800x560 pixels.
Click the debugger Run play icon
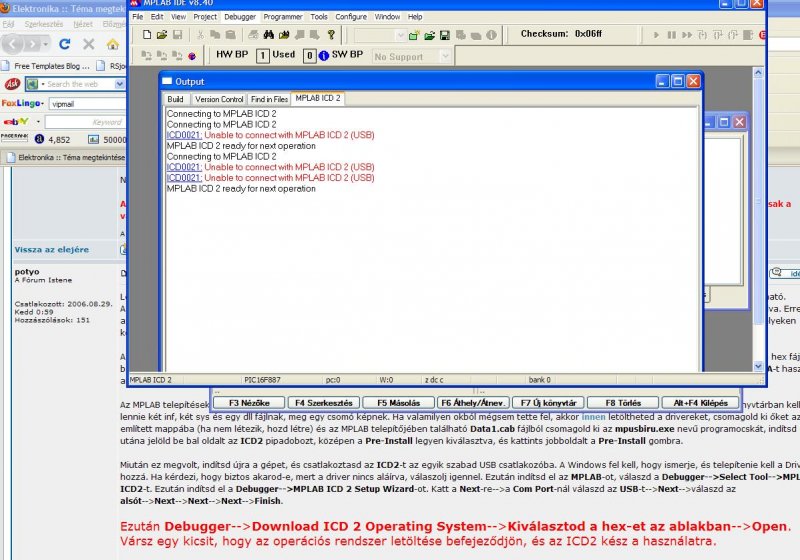tap(656, 35)
